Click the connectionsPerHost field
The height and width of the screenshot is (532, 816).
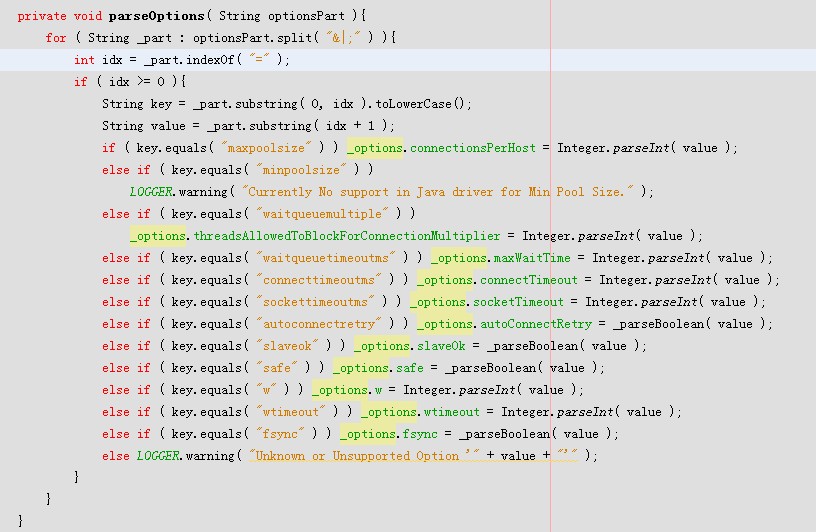click(x=473, y=148)
